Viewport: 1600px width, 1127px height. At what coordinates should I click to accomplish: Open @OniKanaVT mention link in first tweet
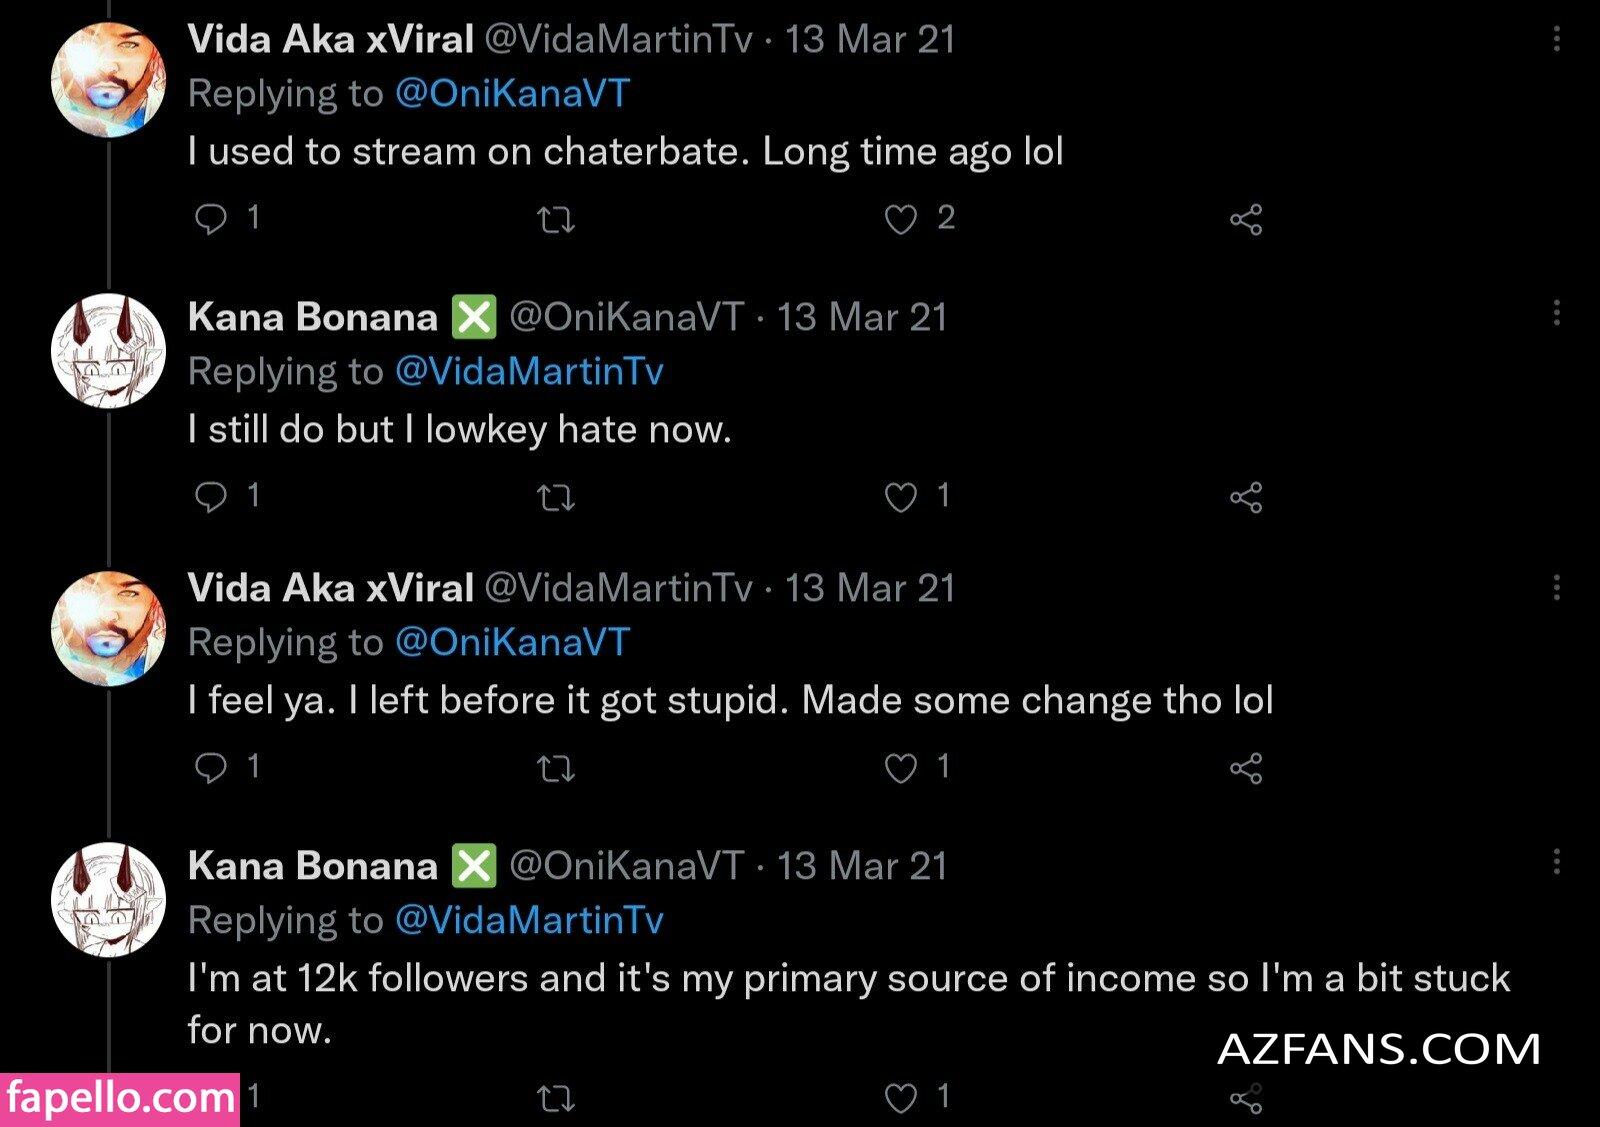[x=512, y=94]
